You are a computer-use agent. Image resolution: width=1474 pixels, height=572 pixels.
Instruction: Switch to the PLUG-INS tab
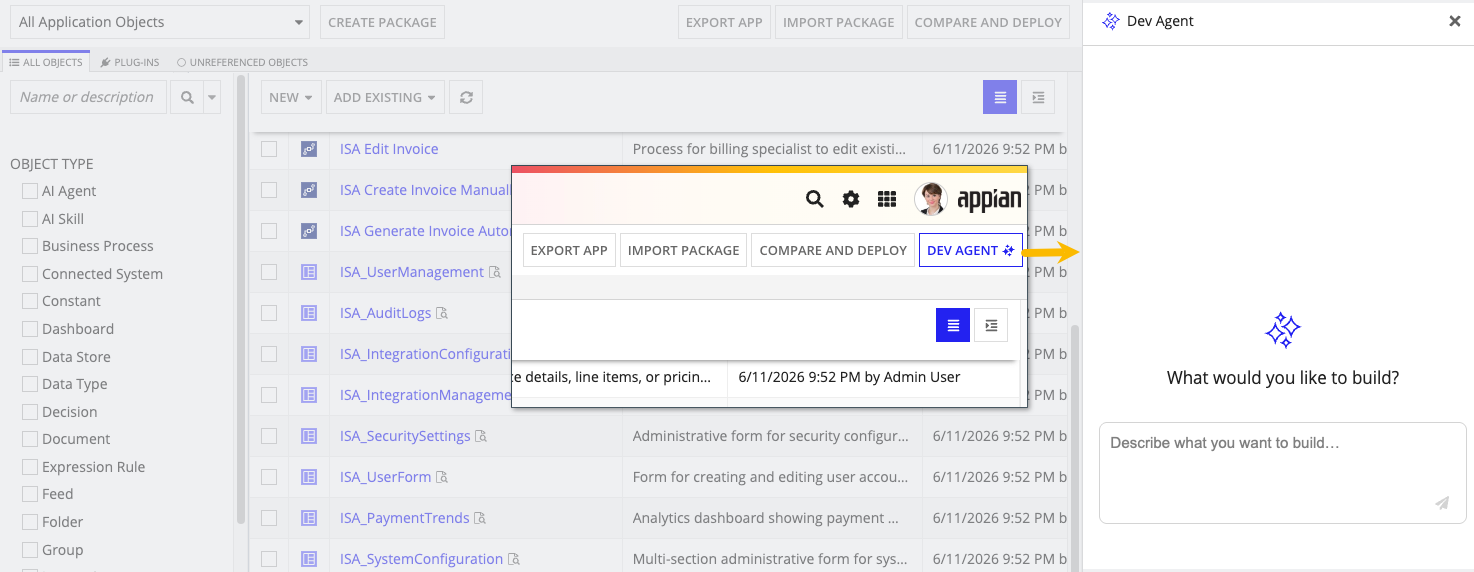[x=130, y=62]
